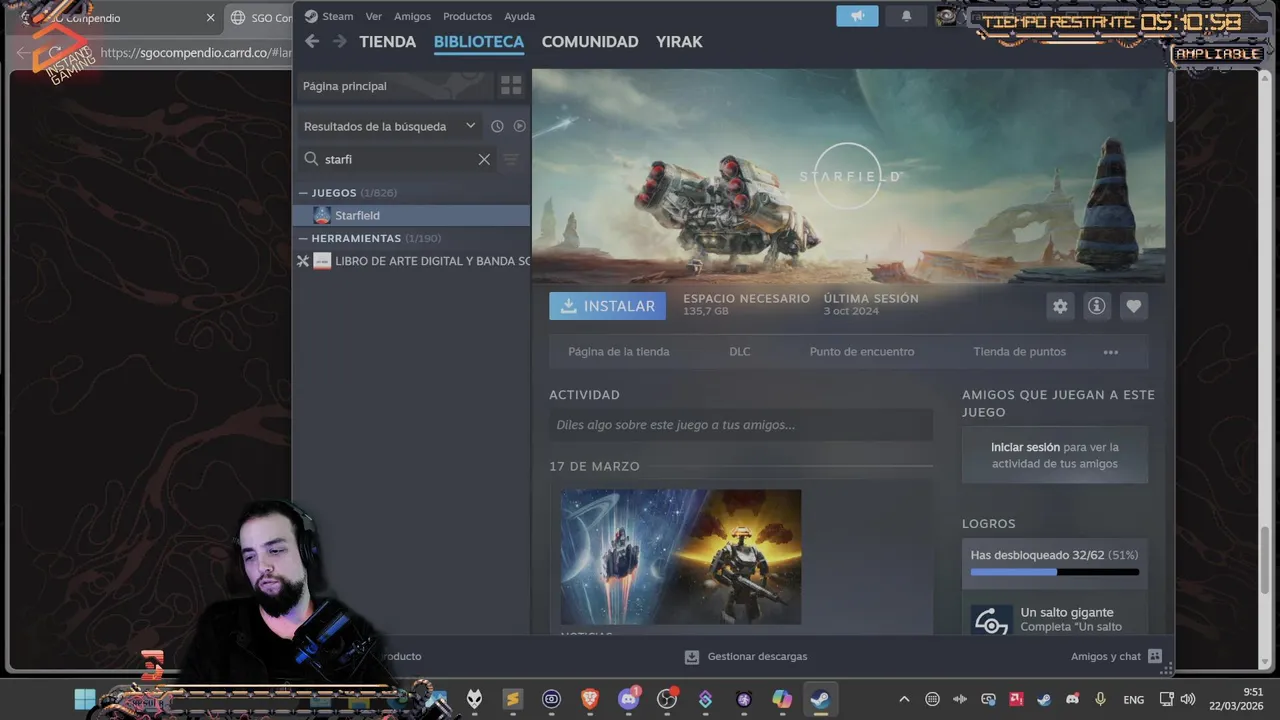Clear the starfi search with the X

pyautogui.click(x=484, y=159)
